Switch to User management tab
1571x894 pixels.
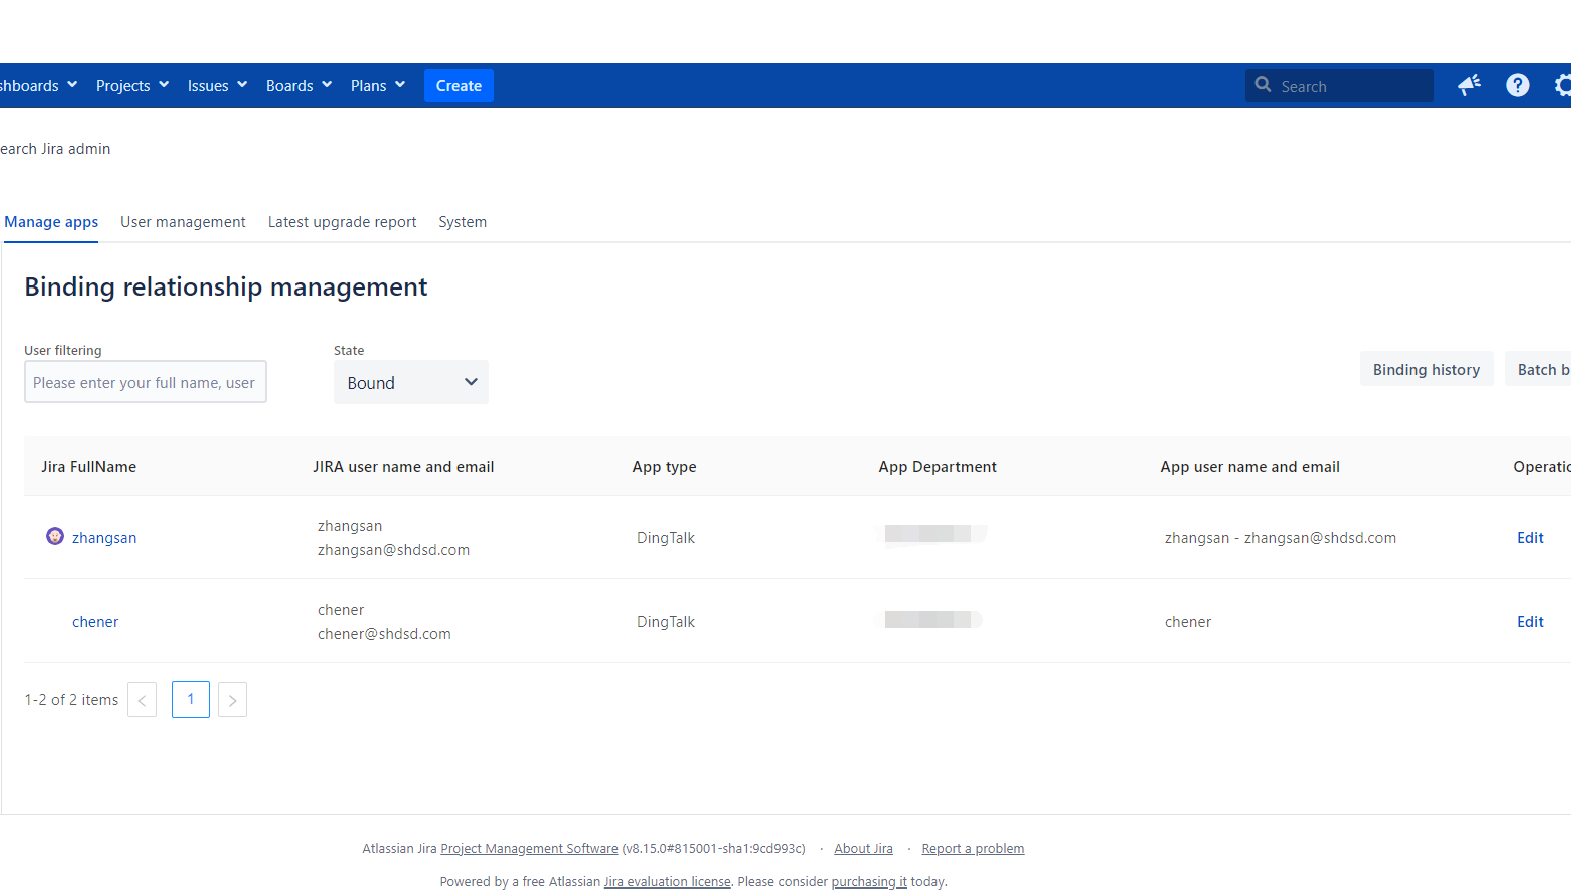tap(182, 222)
